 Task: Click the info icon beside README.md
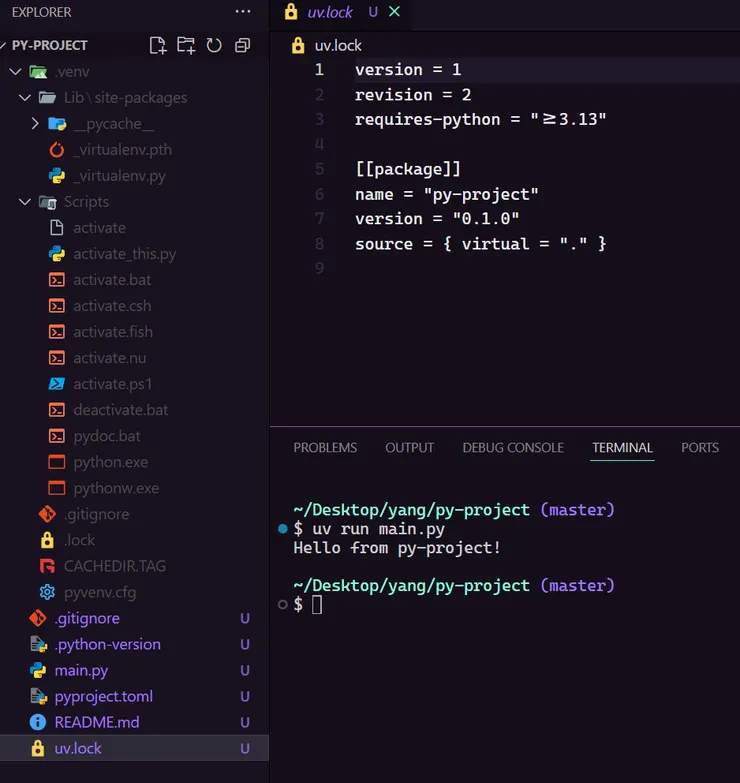tap(38, 722)
